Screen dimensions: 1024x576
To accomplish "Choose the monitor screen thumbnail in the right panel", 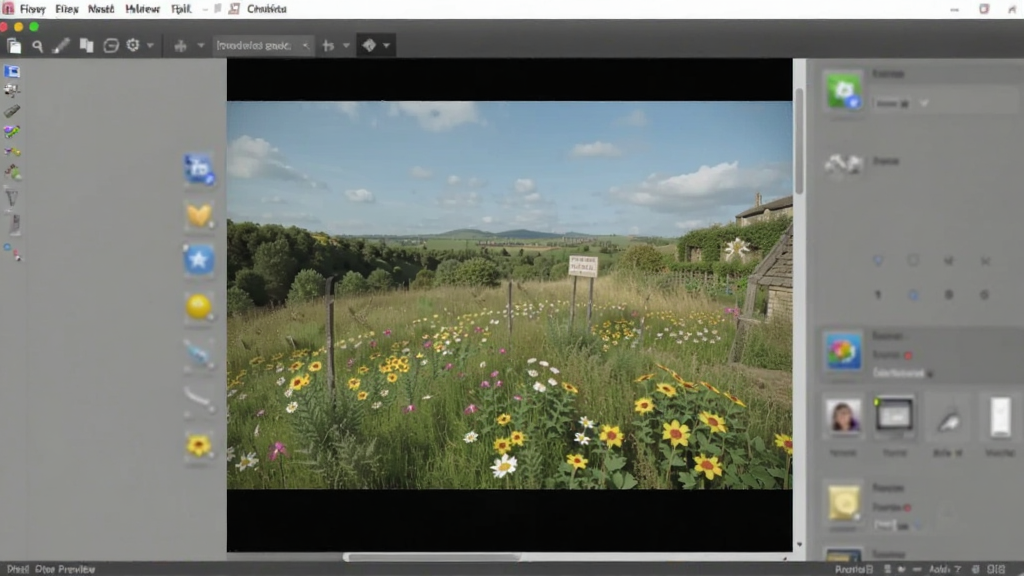I will [x=895, y=414].
